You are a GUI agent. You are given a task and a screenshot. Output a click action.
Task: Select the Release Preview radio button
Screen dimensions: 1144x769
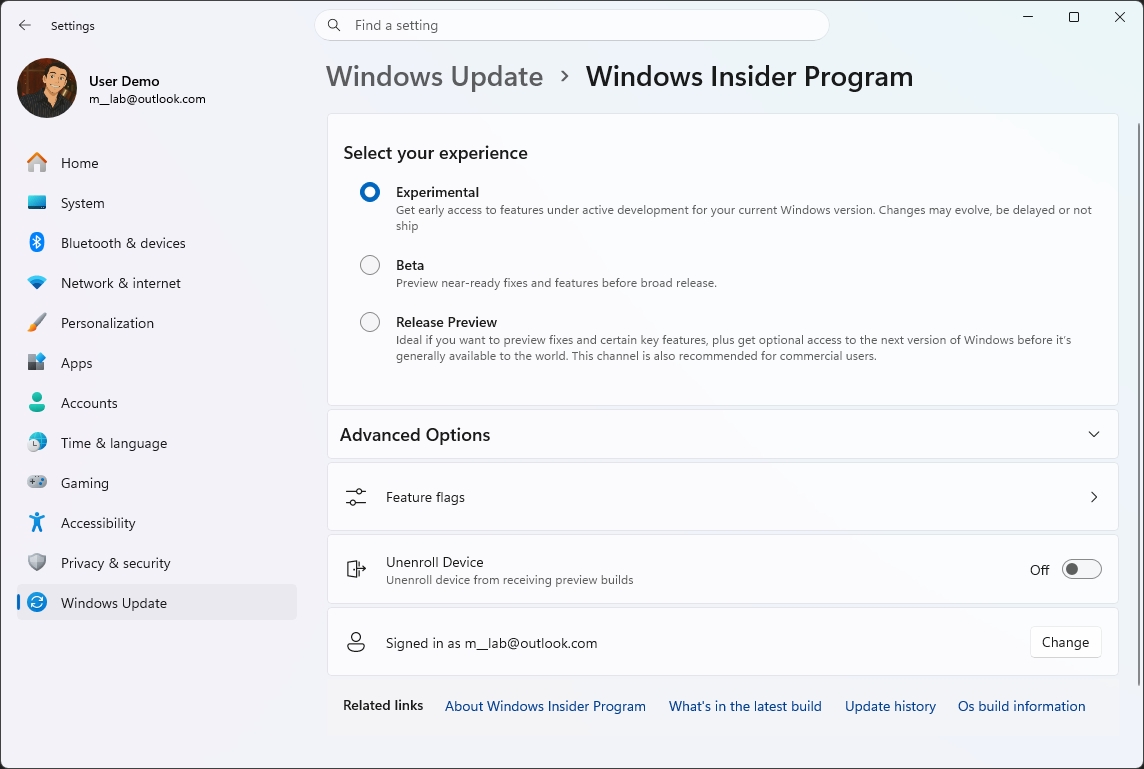(370, 322)
